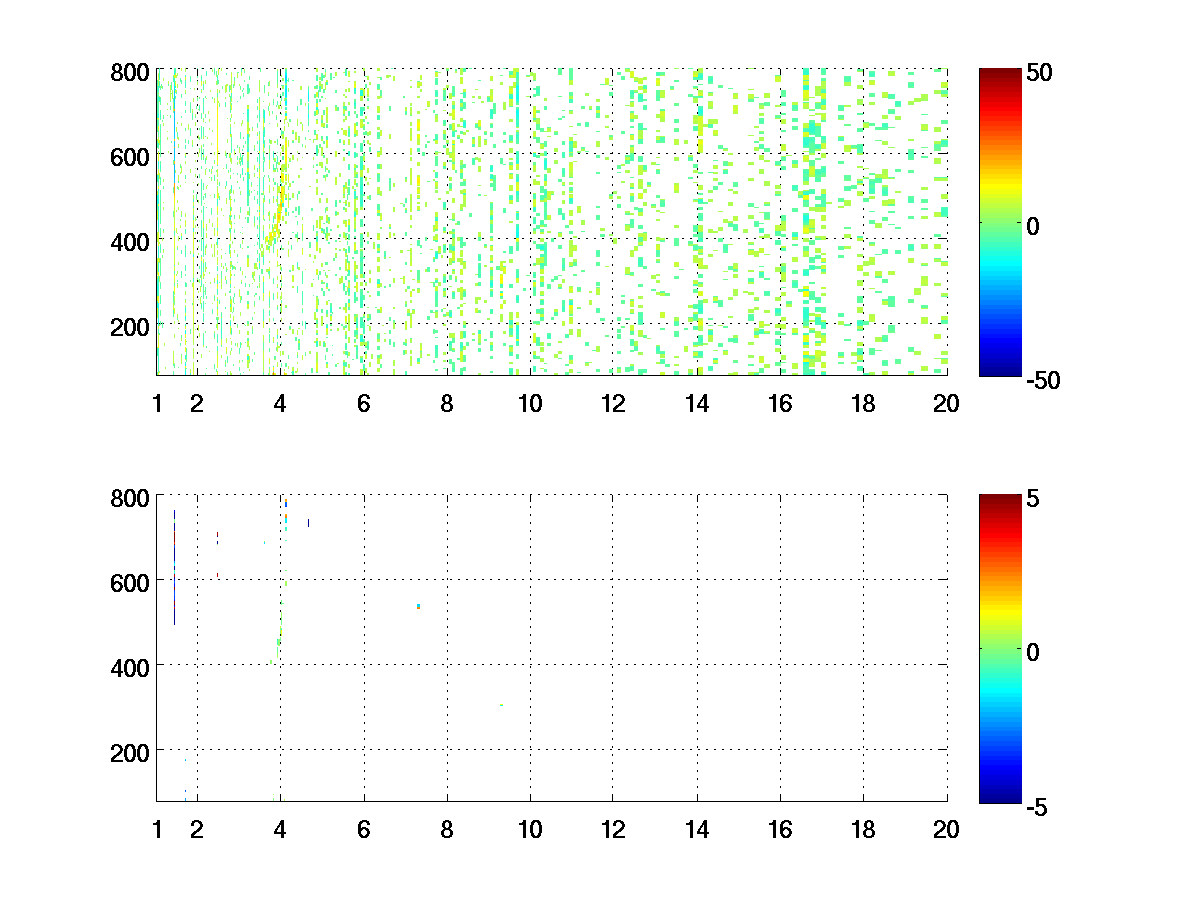Select y-axis tick "400" of the dense heatmap

point(130,241)
